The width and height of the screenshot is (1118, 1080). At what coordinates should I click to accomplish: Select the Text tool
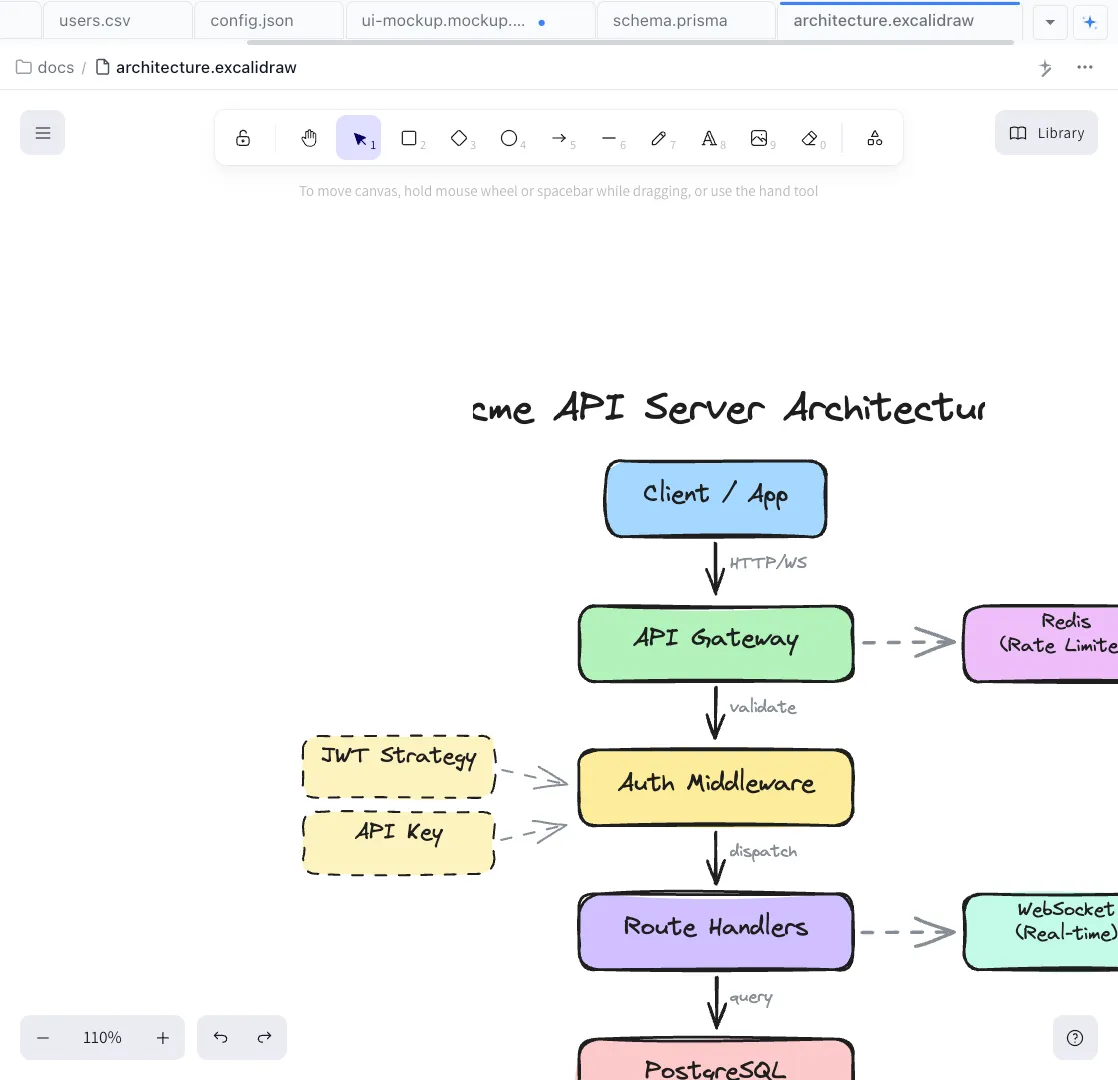click(711, 137)
